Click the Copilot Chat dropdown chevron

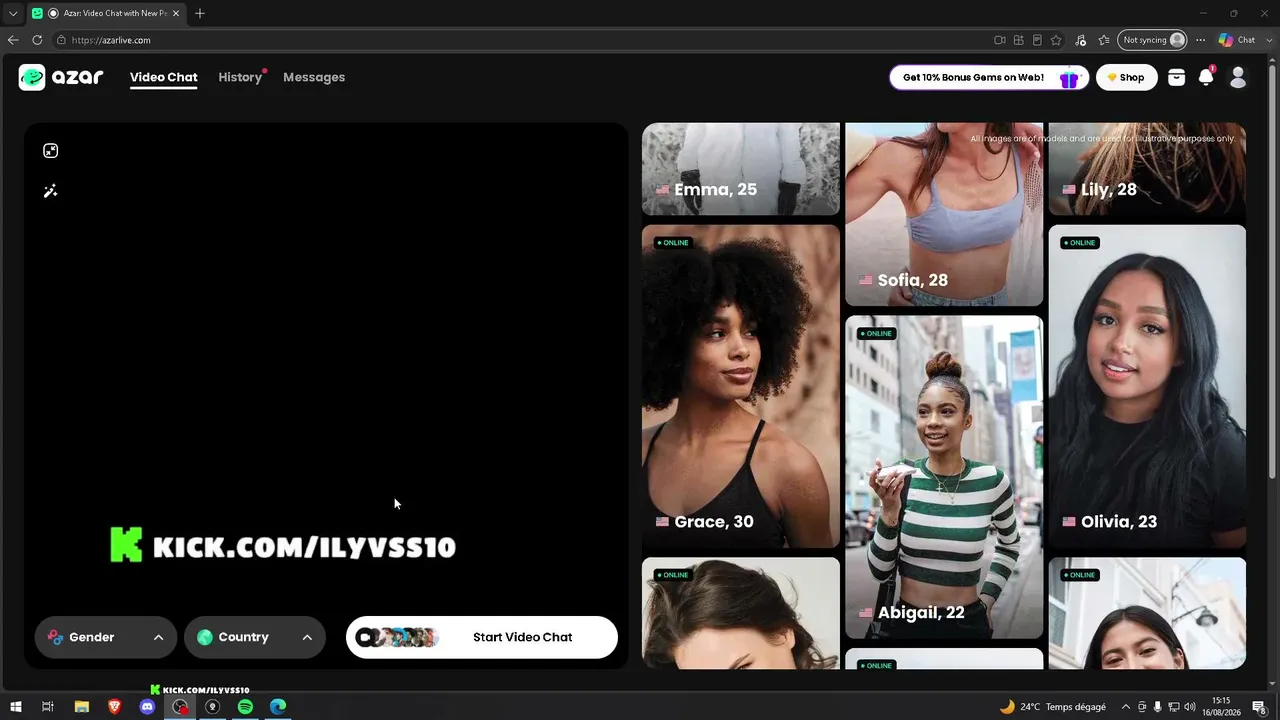(1267, 40)
